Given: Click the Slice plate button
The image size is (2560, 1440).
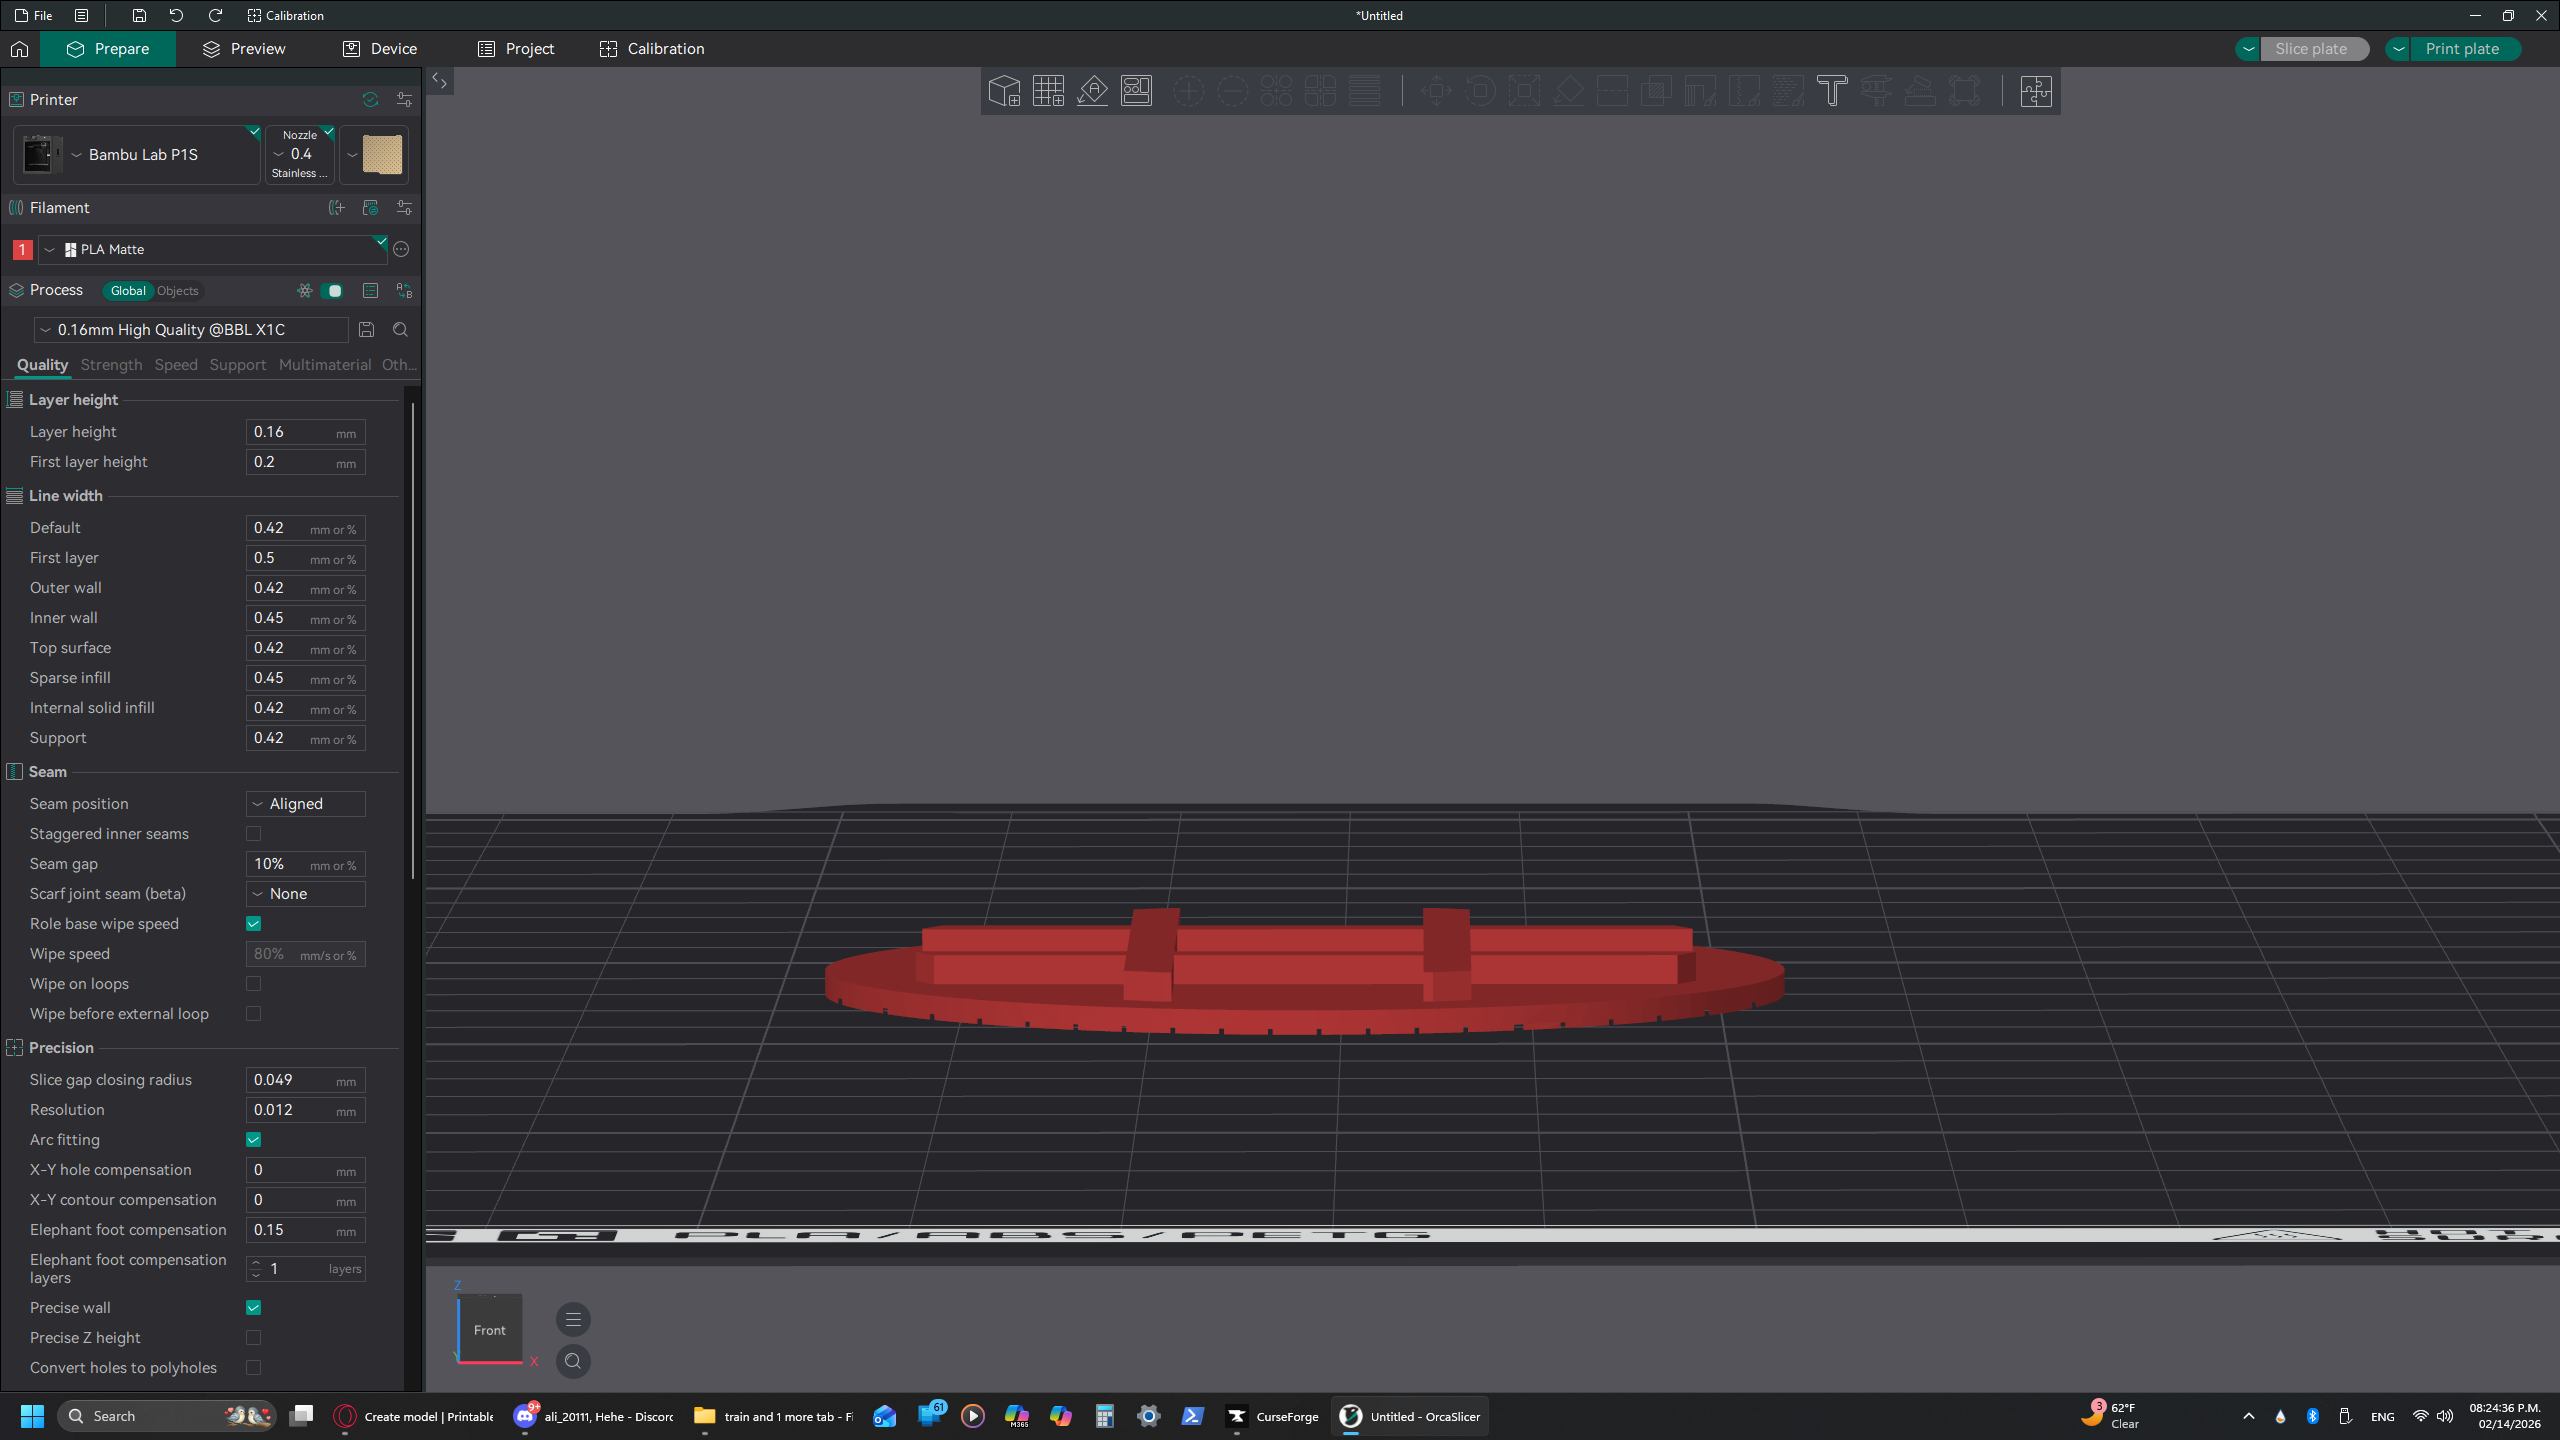Looking at the screenshot, I should [x=2314, y=49].
